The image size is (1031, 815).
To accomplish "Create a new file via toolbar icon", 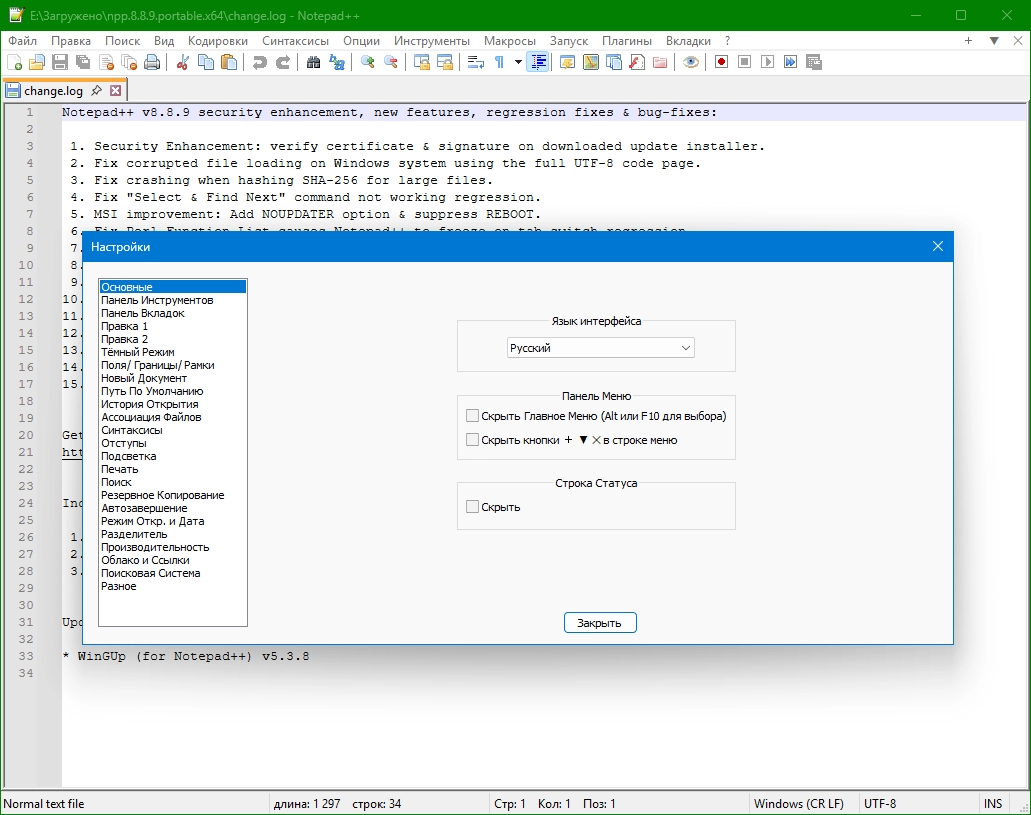I will coord(14,62).
